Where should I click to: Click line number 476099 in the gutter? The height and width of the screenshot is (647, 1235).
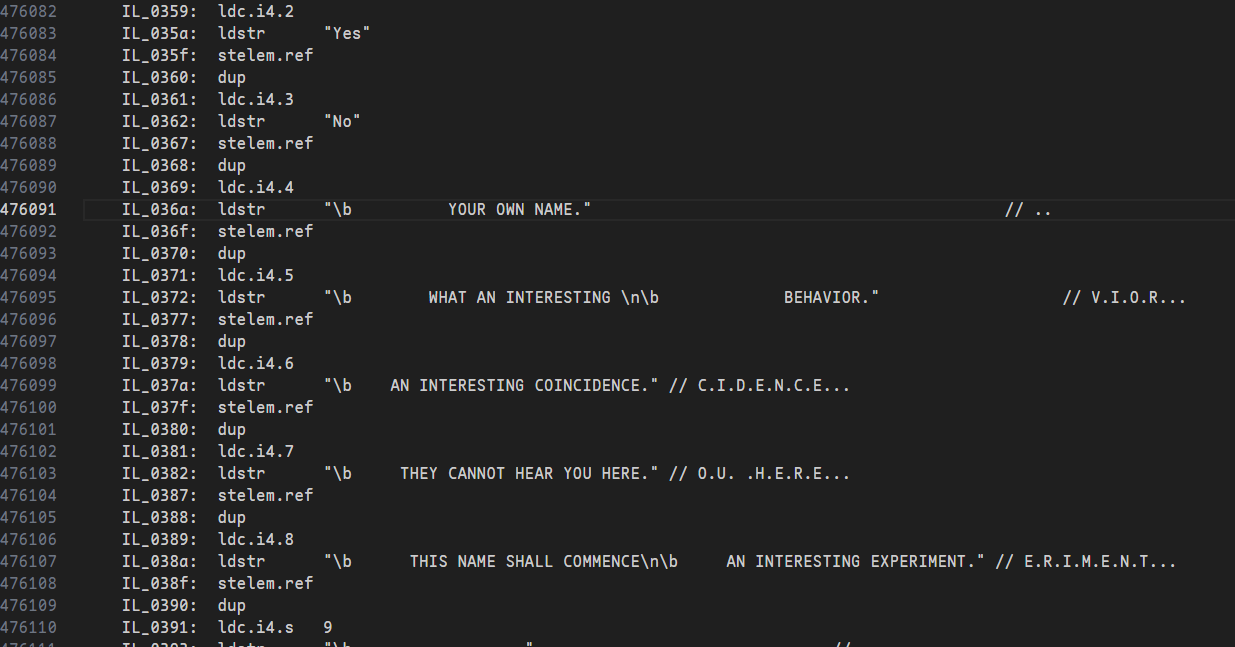(28, 386)
